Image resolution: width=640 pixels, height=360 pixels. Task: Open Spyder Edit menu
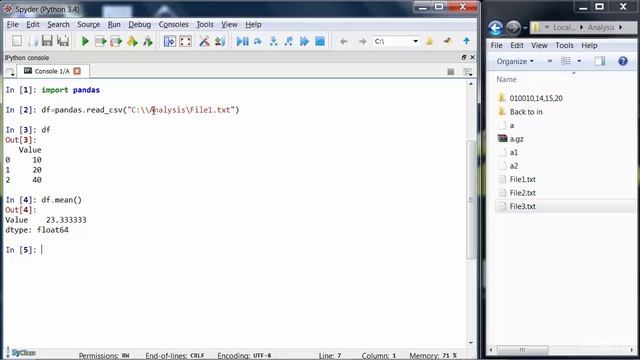[x=33, y=24]
